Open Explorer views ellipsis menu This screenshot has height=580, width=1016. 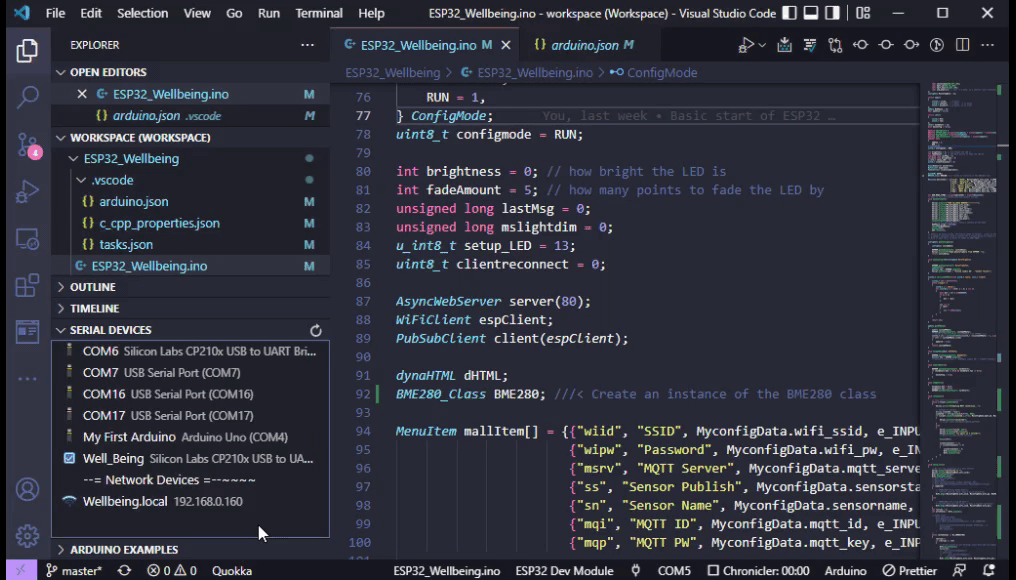(307, 45)
